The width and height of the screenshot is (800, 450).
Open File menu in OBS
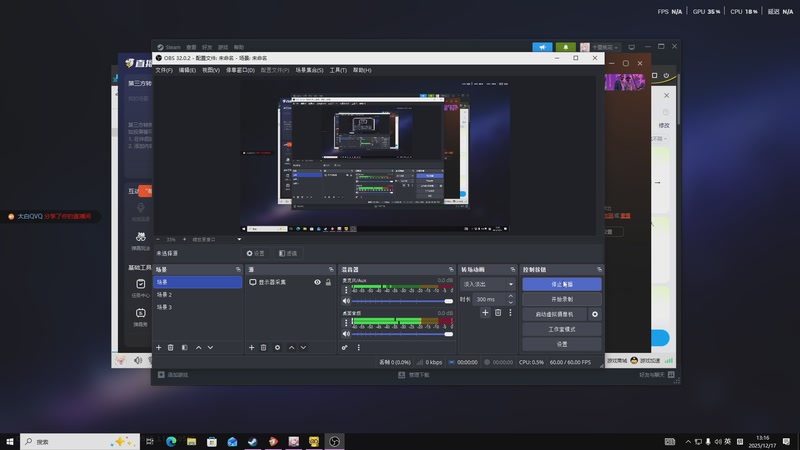(x=164, y=70)
